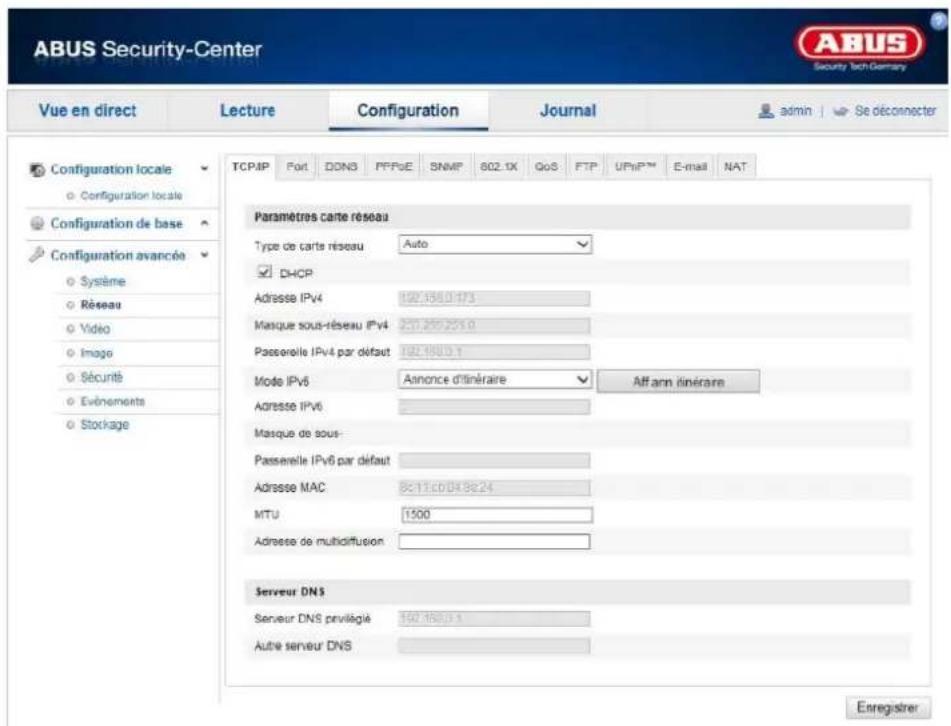
Task: Click the Serveur DNS section heading
Action: click(290, 591)
